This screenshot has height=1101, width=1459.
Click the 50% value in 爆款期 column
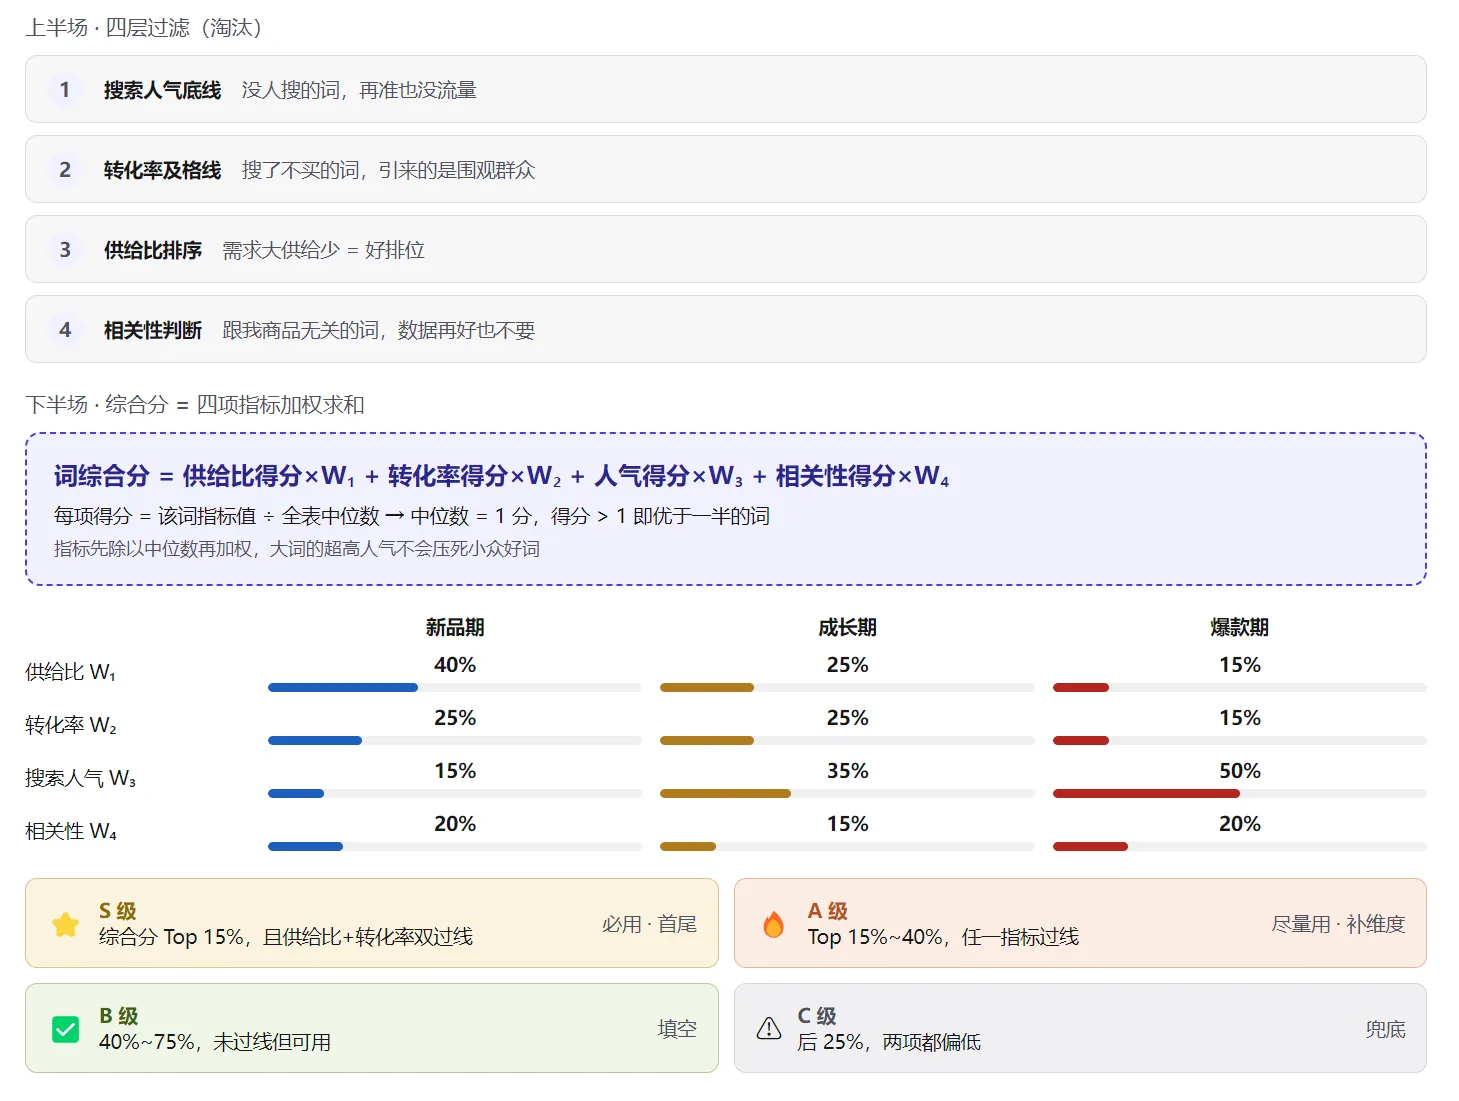coord(1240,771)
